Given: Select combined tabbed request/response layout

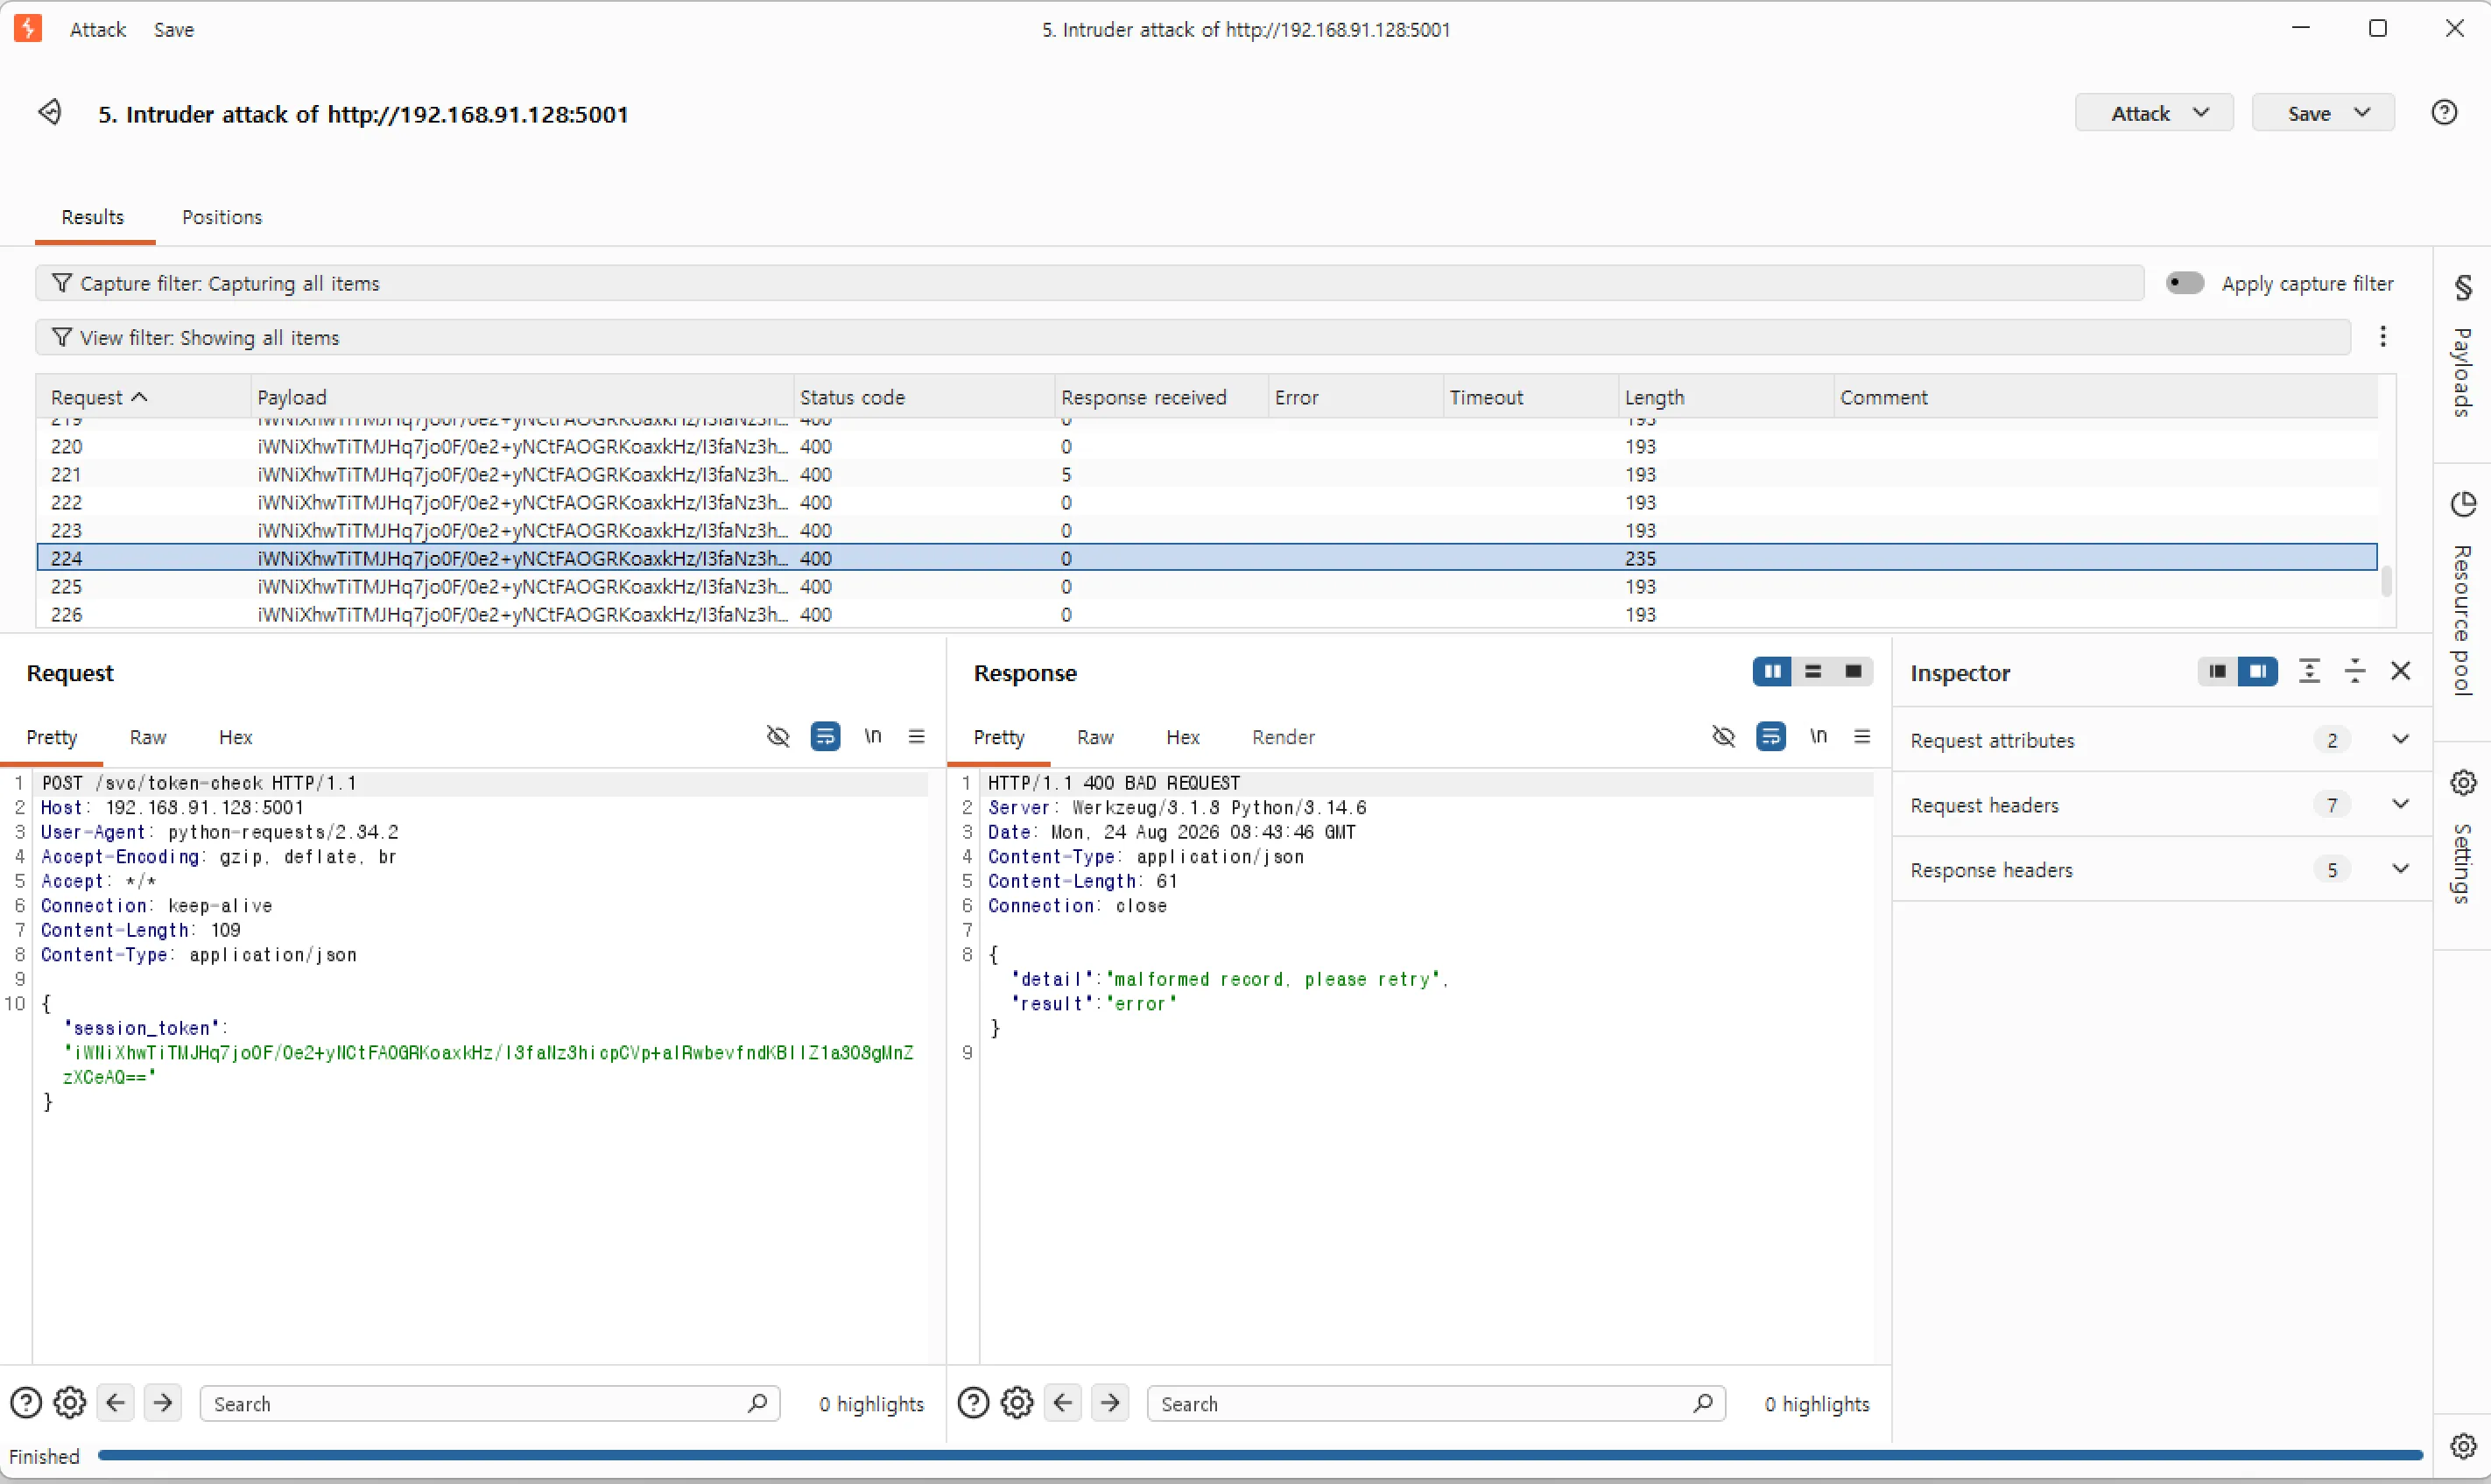Looking at the screenshot, I should [x=1853, y=672].
